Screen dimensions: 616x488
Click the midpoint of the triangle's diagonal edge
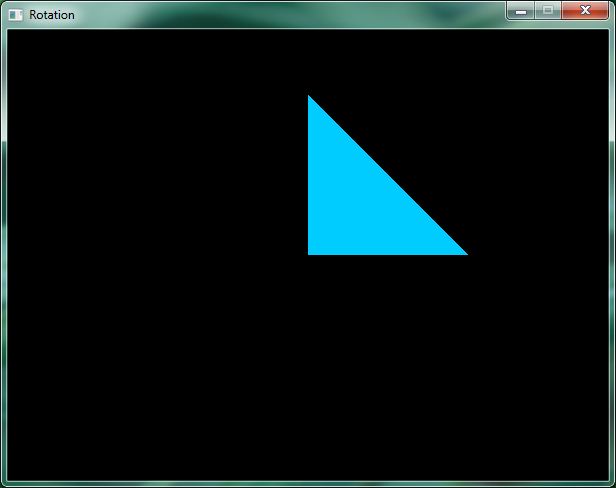tap(387, 175)
